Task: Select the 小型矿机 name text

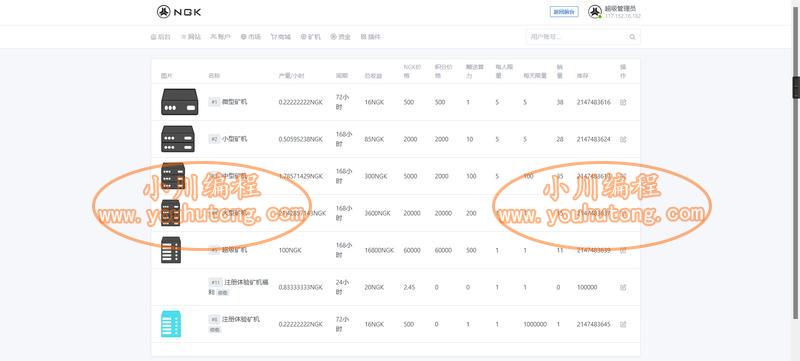Action: pyautogui.click(x=235, y=139)
